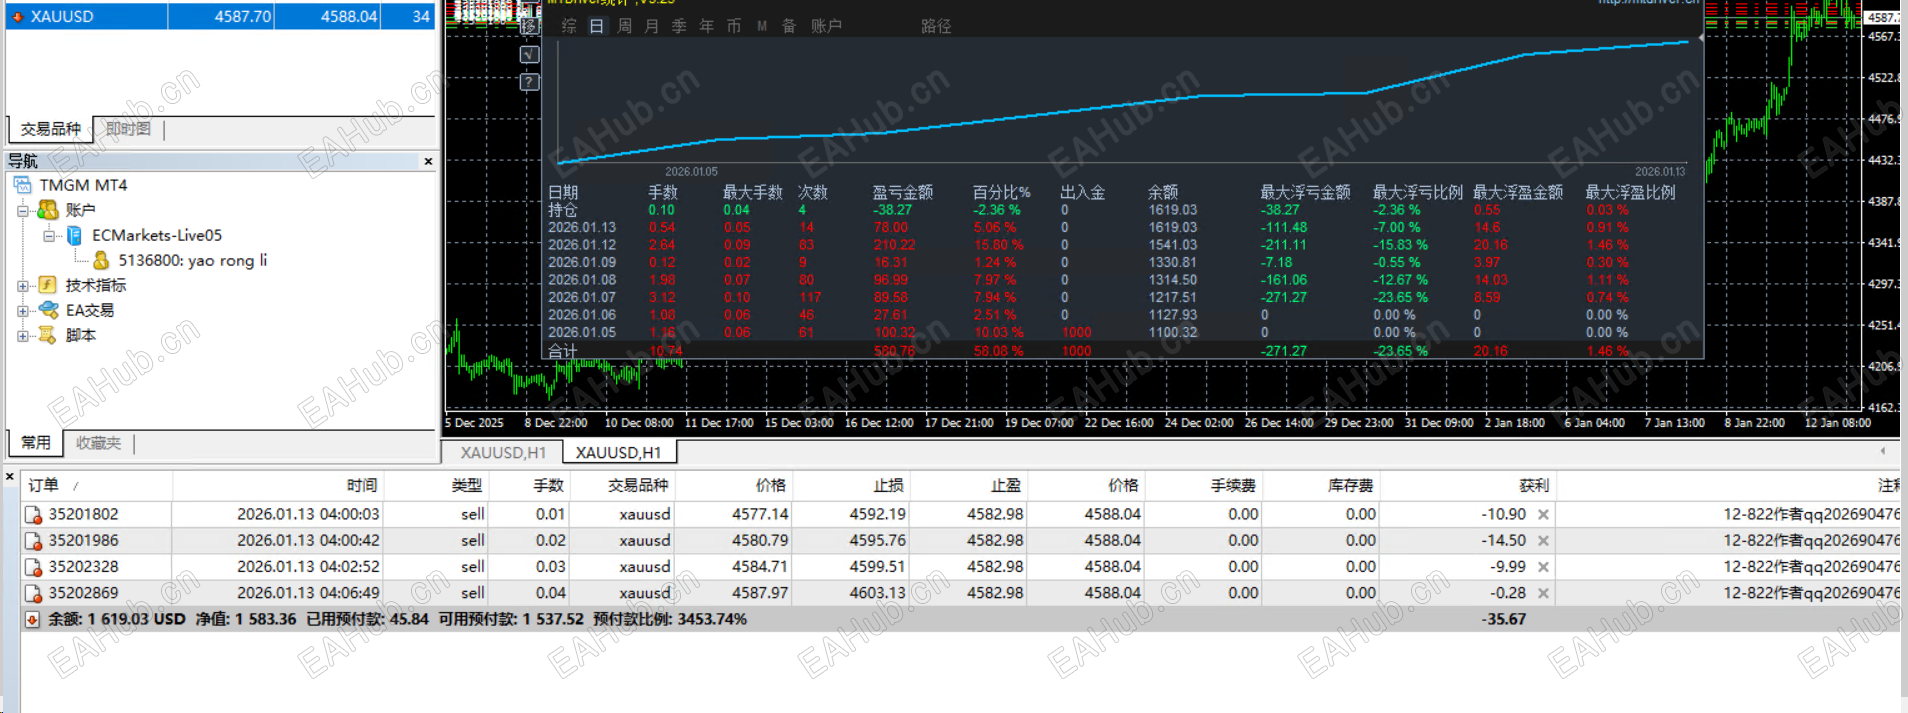The image size is (1908, 713).
Task: Click the 技术指标 indicators icon
Action: (47, 285)
